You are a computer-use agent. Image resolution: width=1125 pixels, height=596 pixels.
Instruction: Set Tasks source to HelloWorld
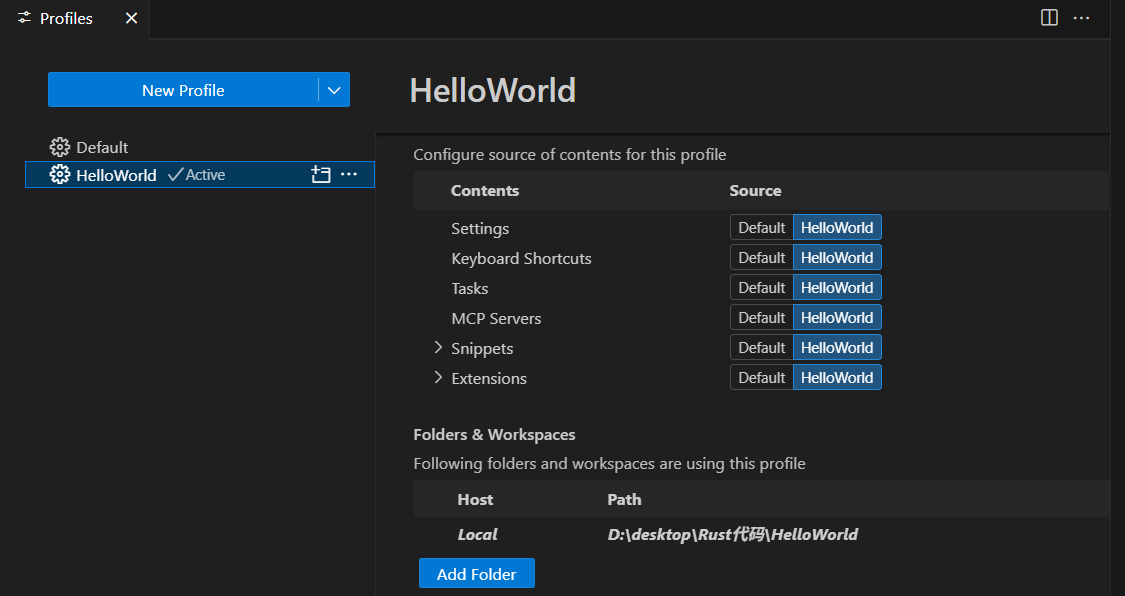click(x=837, y=288)
